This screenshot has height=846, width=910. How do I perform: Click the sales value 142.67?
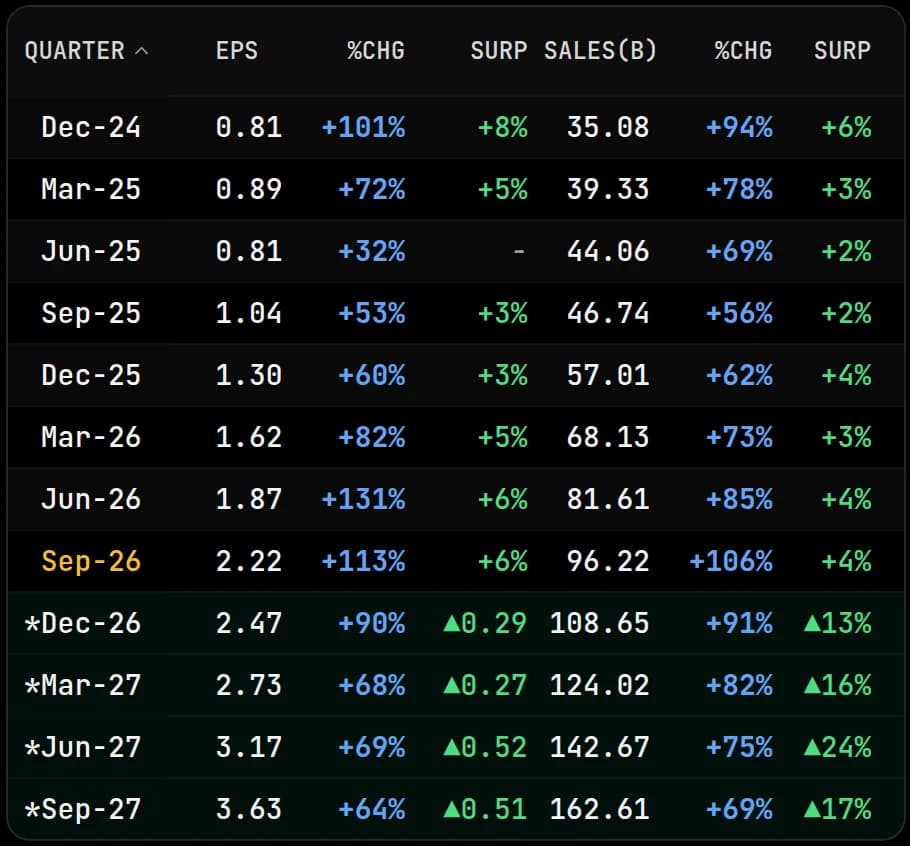coord(600,747)
